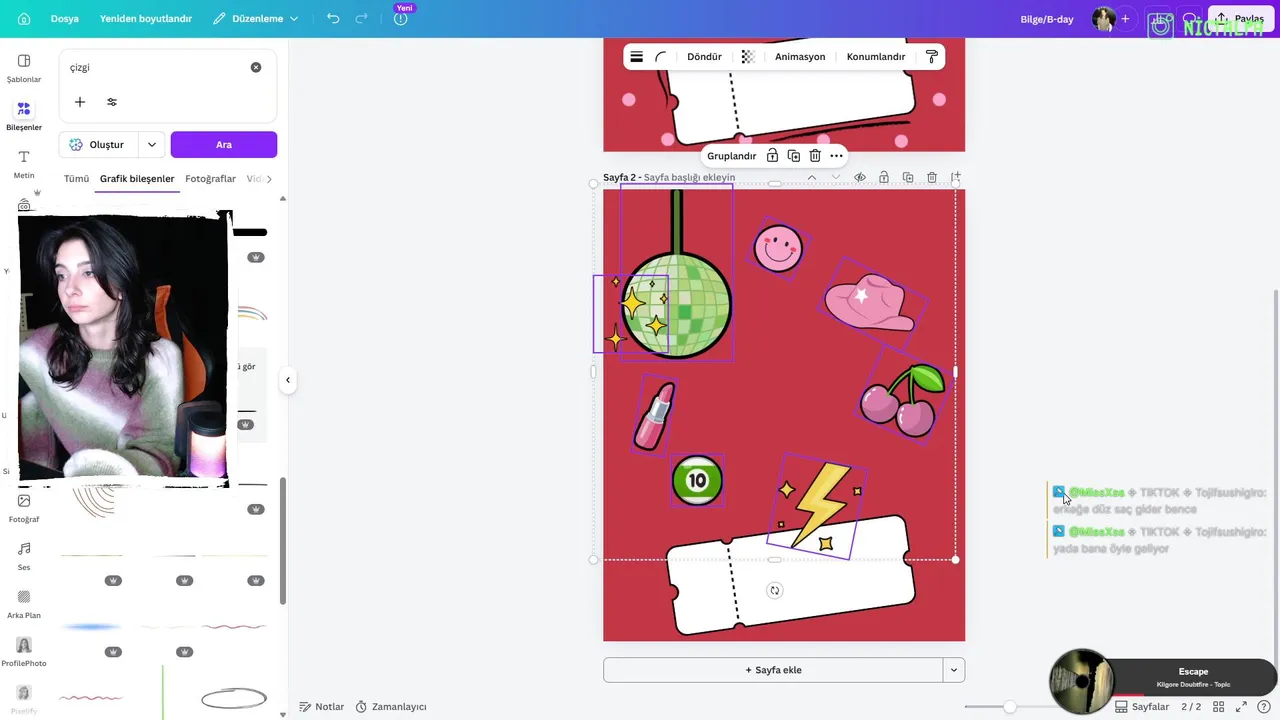The height and width of the screenshot is (720, 1280).
Task: Collapse the side panel arrow
Action: pos(288,380)
